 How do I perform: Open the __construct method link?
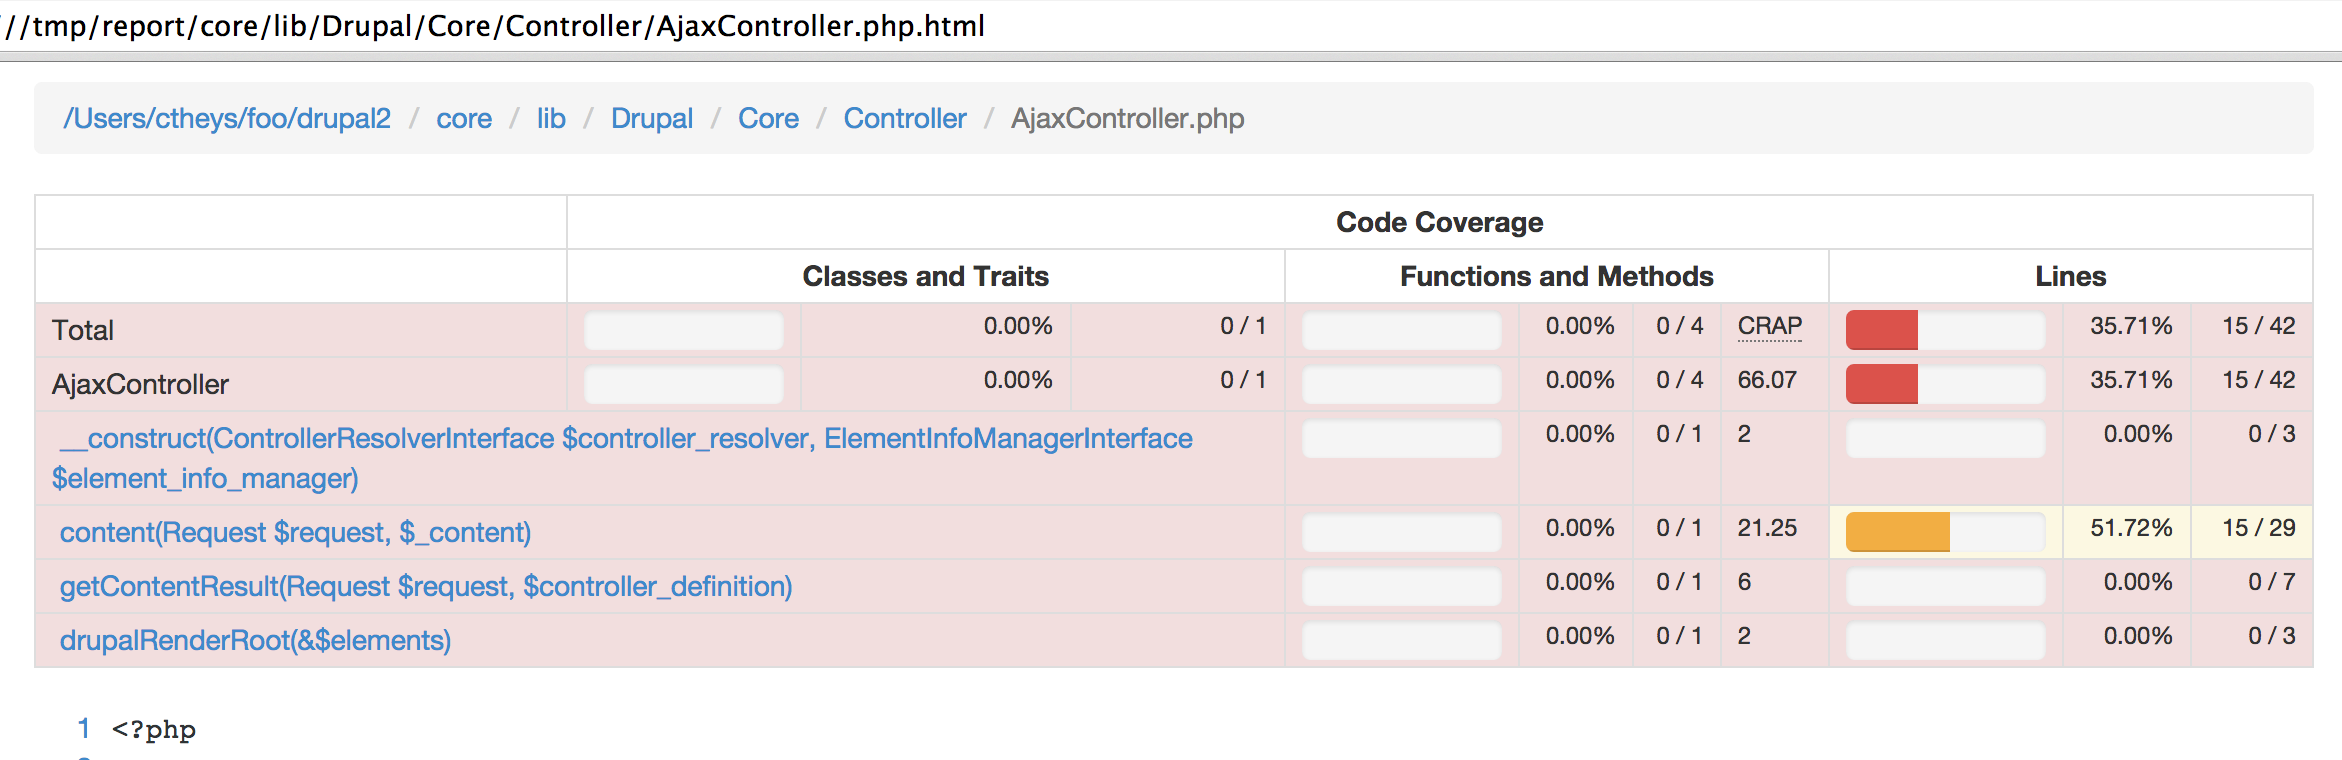click(x=622, y=458)
